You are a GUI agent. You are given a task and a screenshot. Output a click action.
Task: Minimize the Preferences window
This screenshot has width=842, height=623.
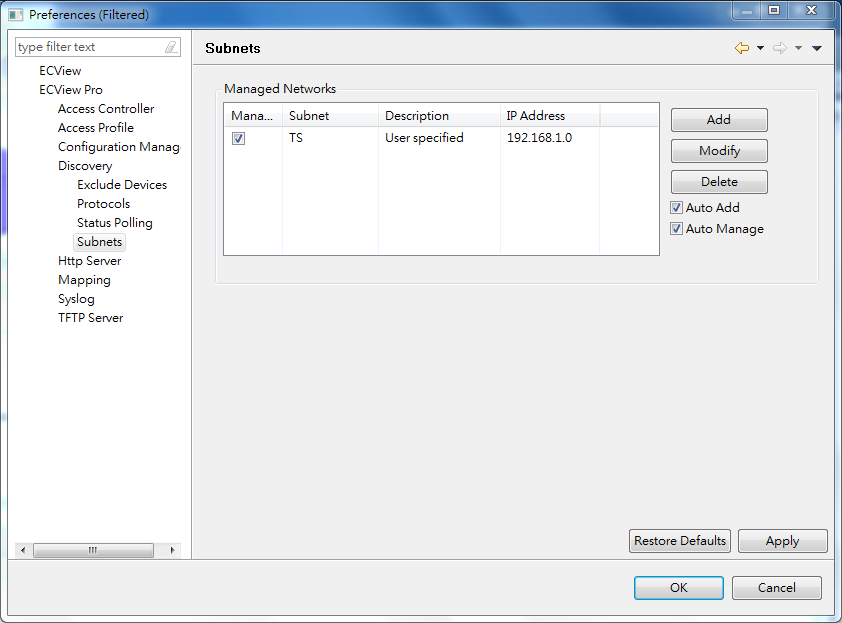746,11
